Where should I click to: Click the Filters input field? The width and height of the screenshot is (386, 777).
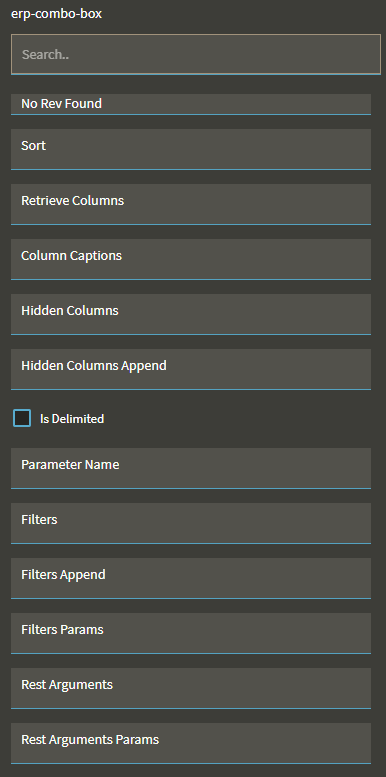pos(191,524)
